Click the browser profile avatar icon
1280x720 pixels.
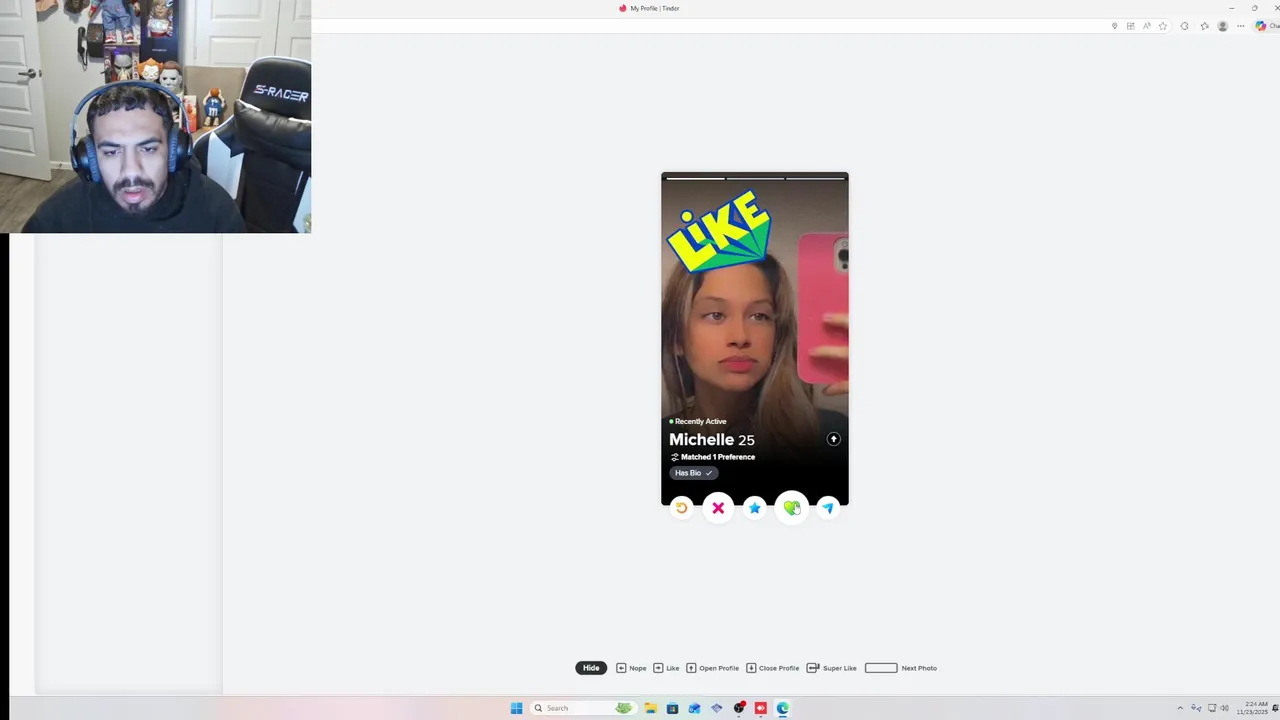(x=1222, y=26)
